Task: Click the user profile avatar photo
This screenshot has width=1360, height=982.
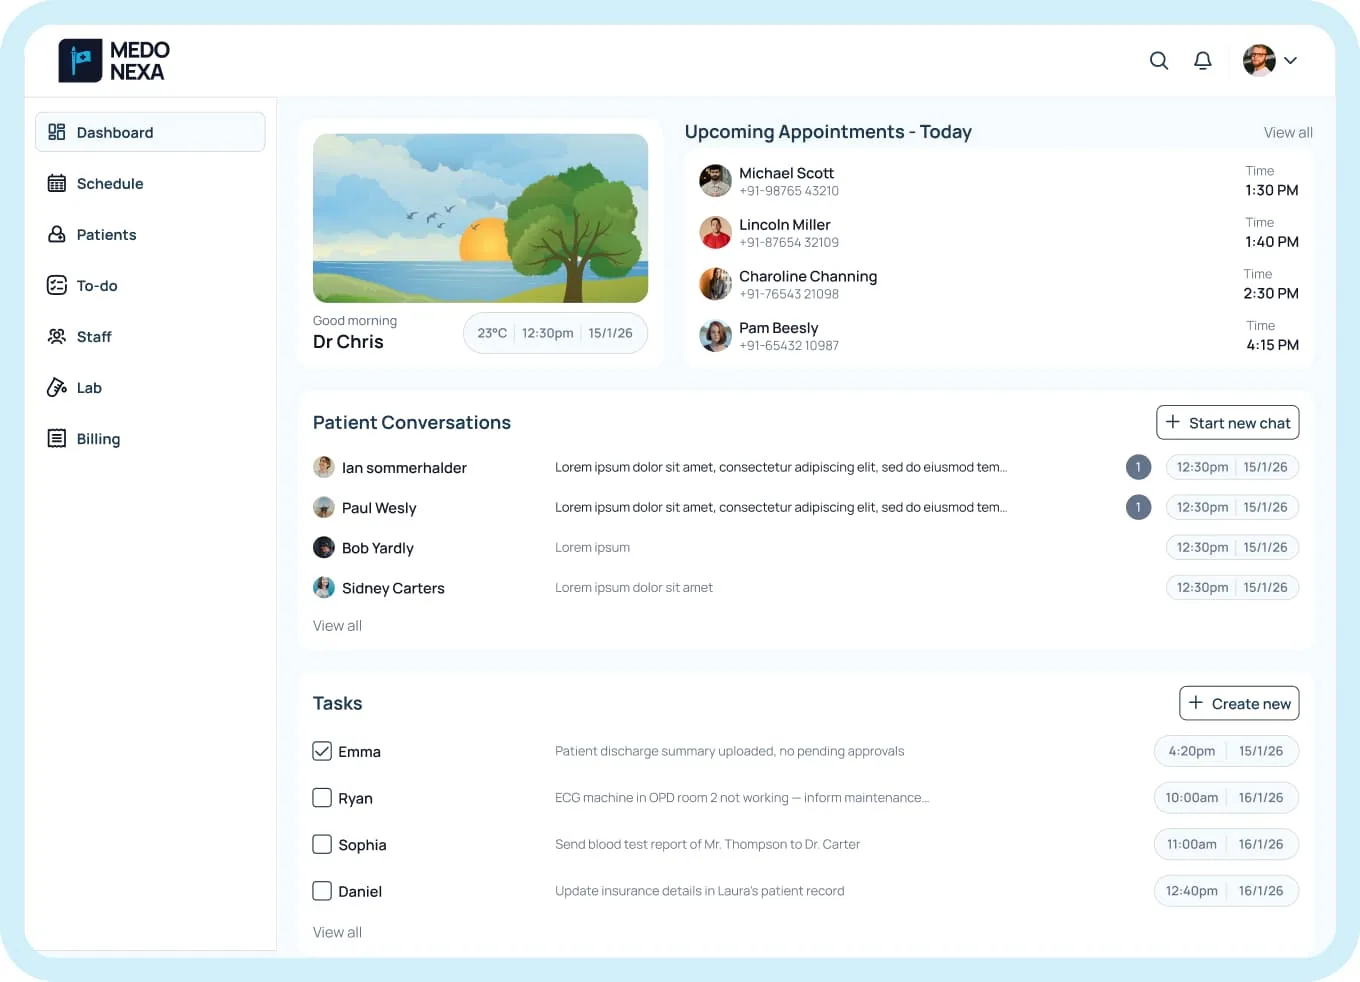Action: (1257, 60)
